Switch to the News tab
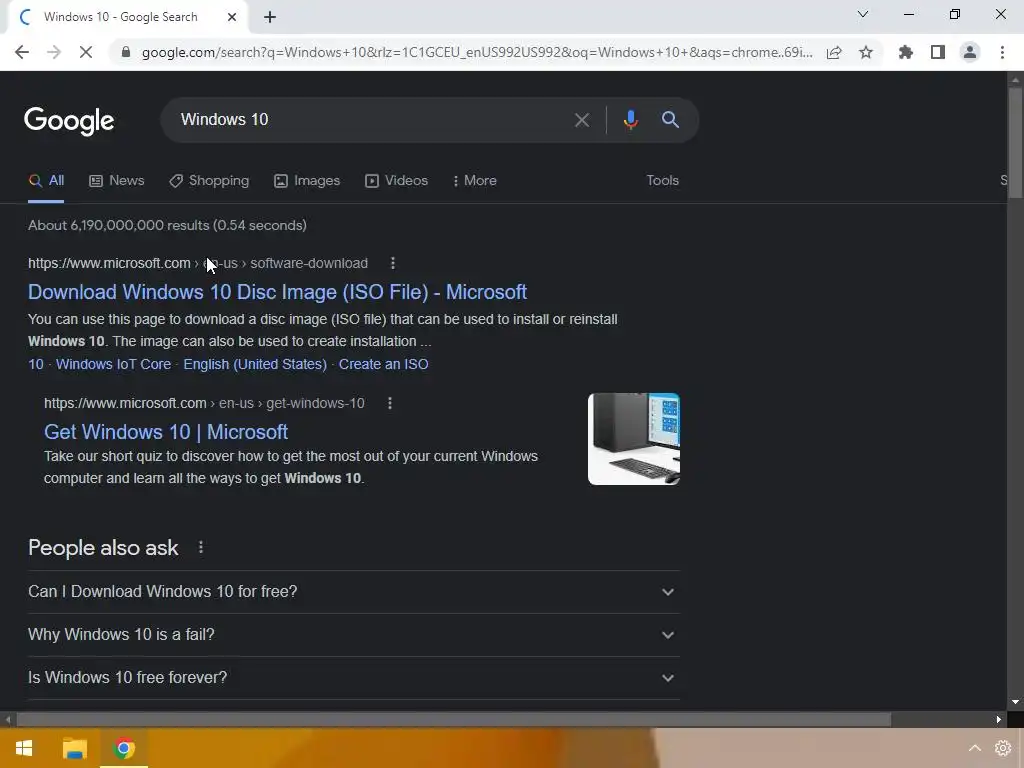 coord(117,181)
